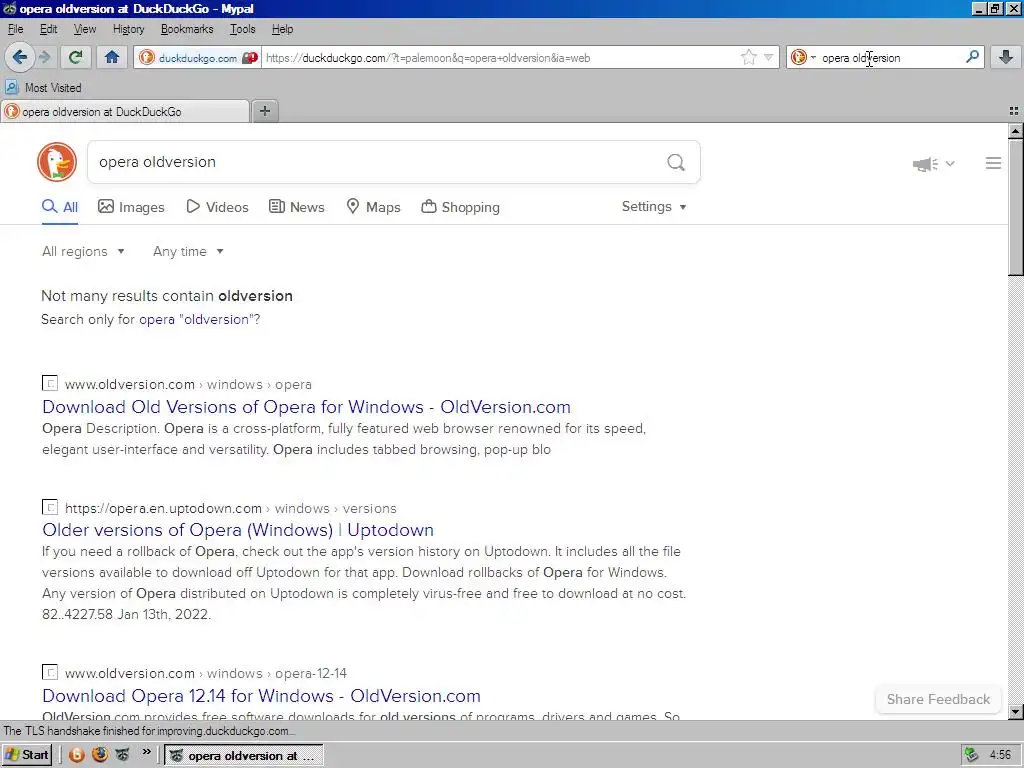Open the Home page button

coord(112,57)
